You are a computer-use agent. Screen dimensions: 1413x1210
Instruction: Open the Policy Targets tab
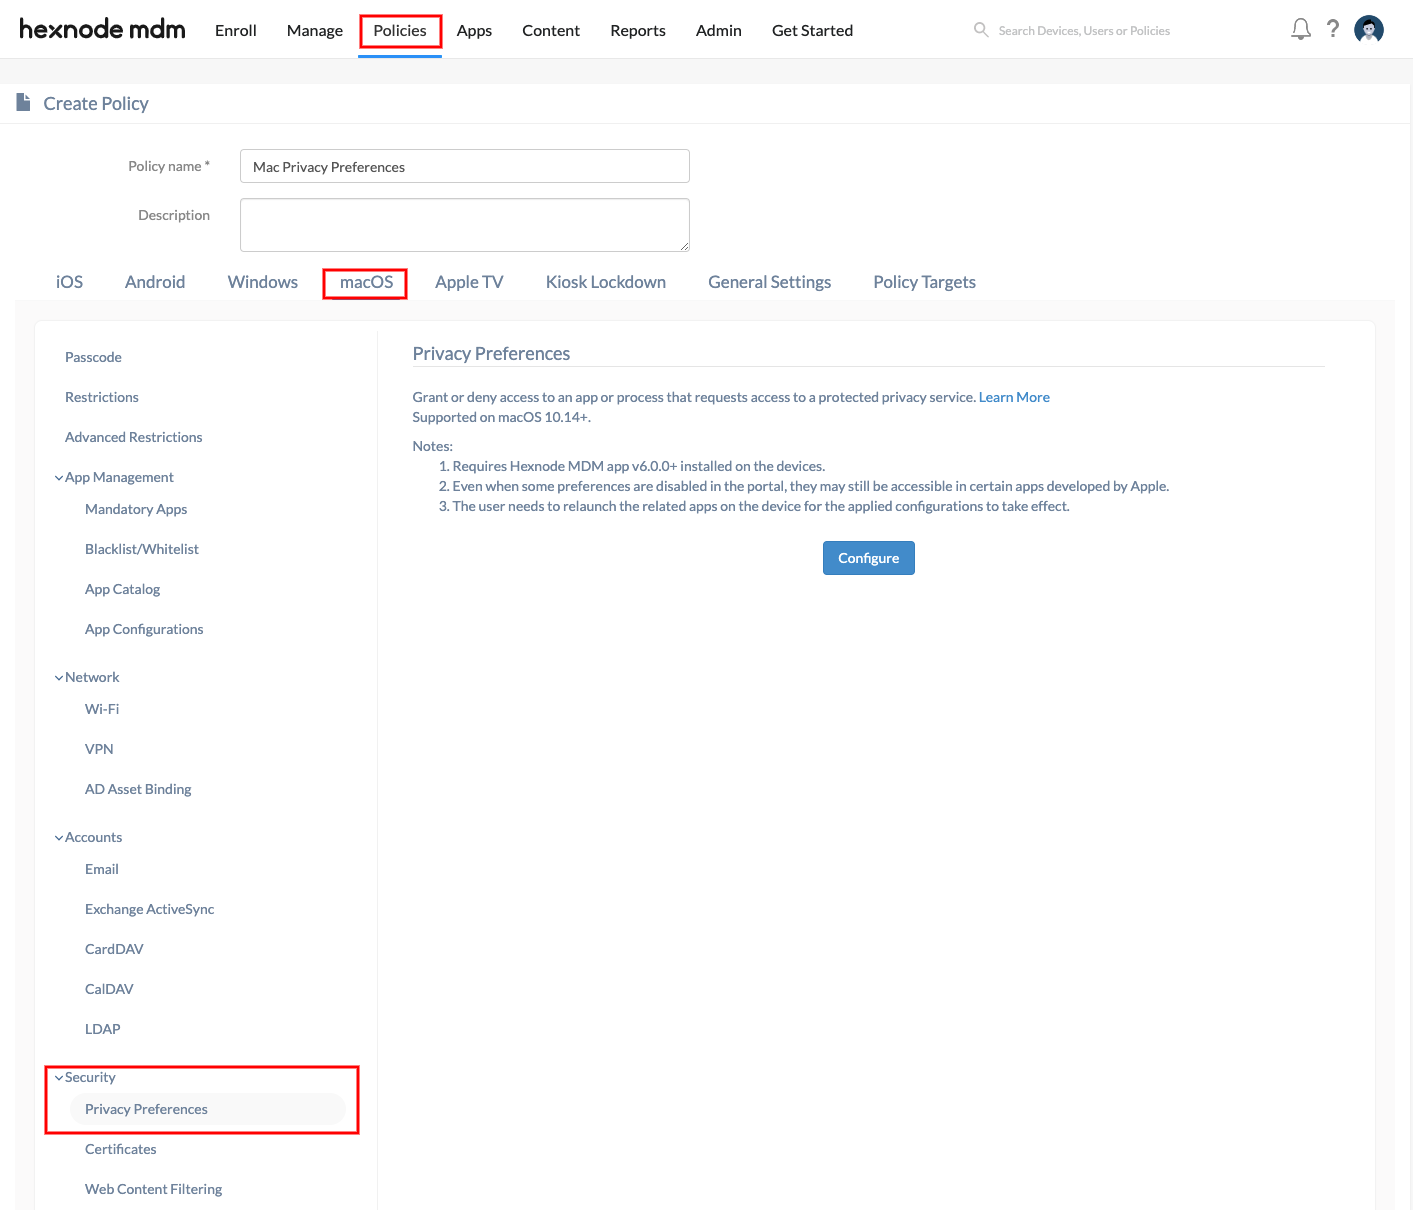pos(925,282)
